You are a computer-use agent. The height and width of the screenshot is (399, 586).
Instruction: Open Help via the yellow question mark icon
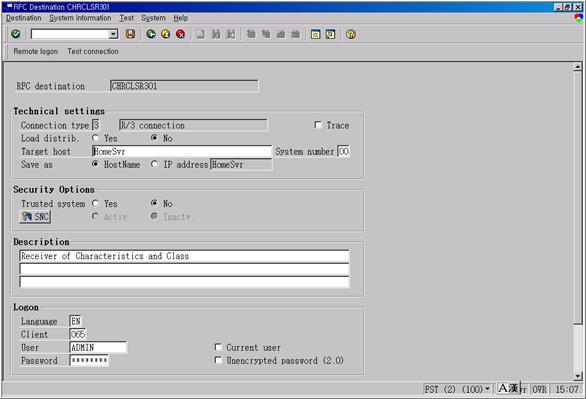click(x=351, y=34)
